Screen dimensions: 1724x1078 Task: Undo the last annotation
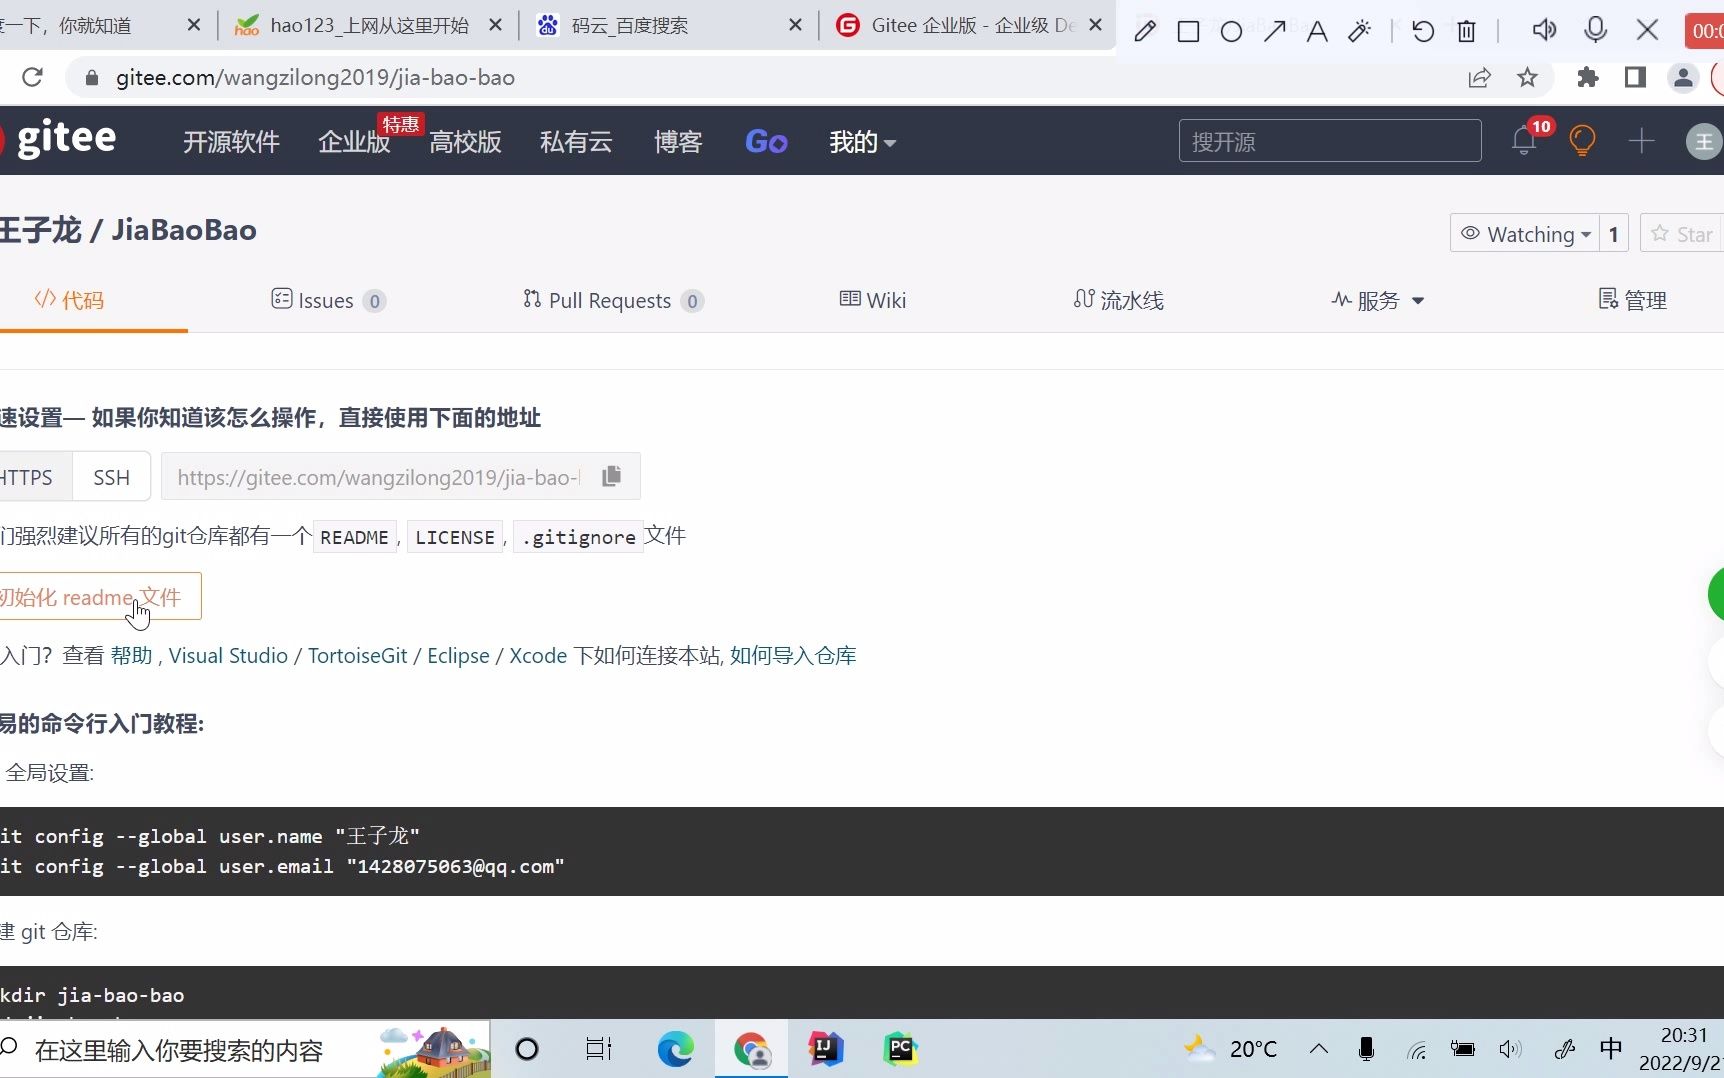[x=1422, y=31]
